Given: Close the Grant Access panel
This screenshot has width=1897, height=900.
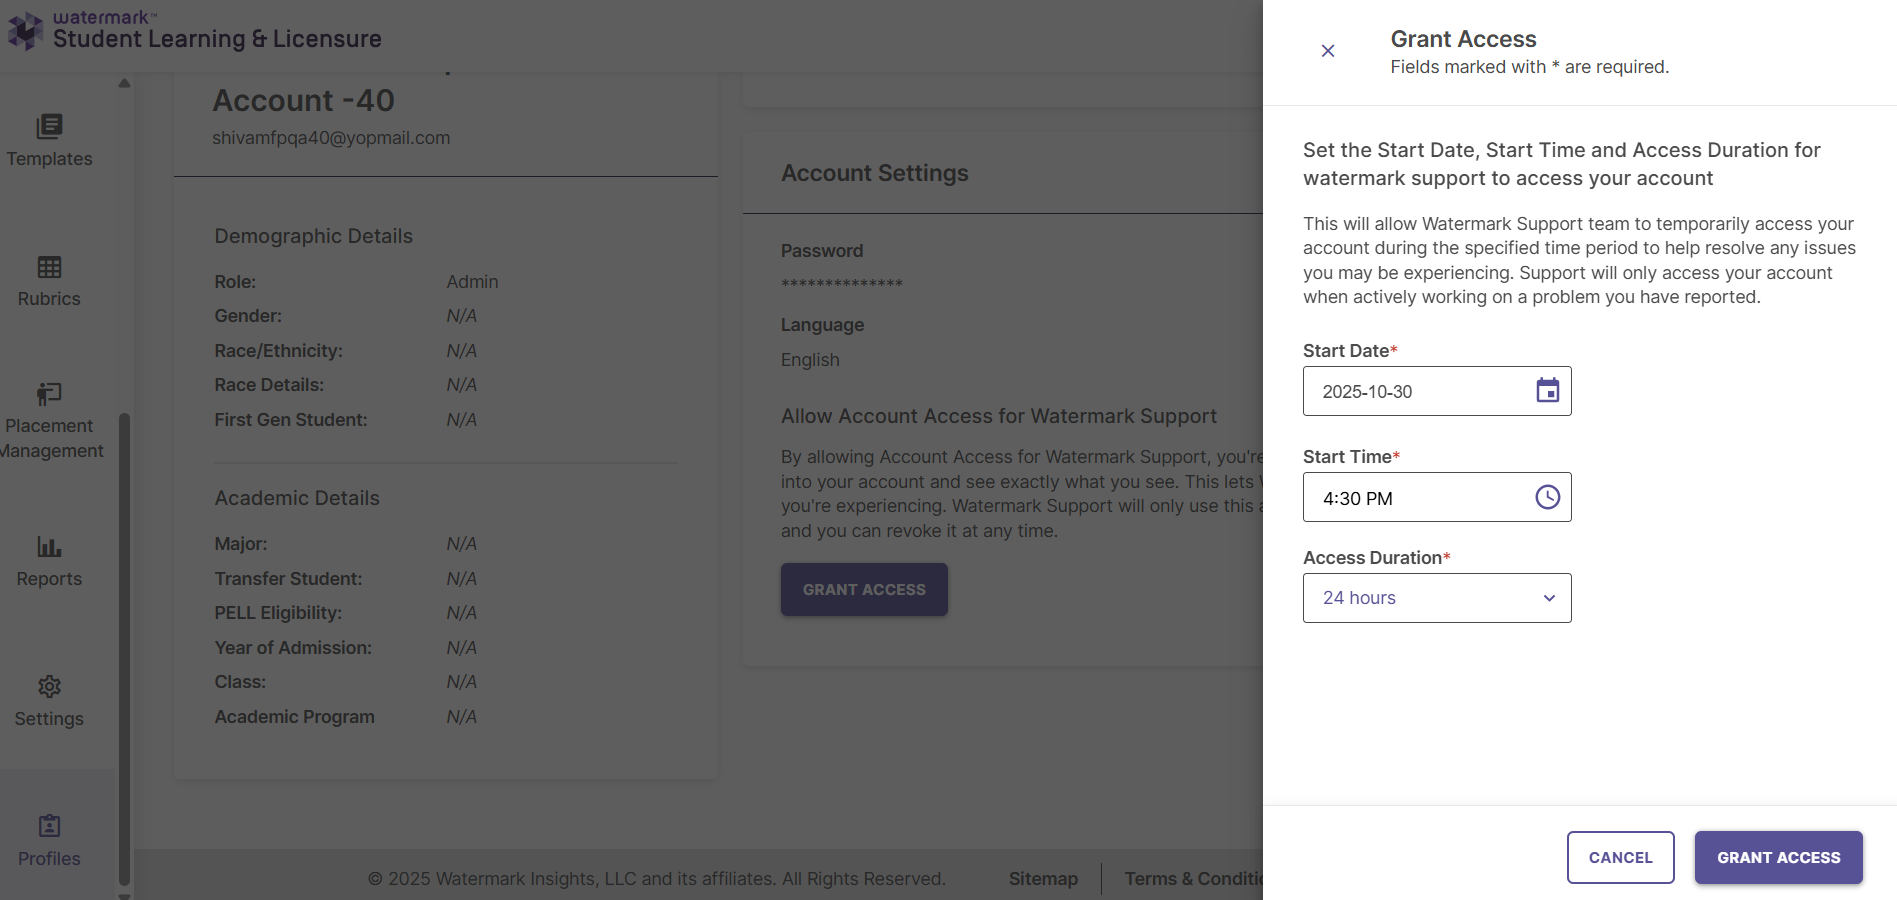Looking at the screenshot, I should (x=1328, y=51).
